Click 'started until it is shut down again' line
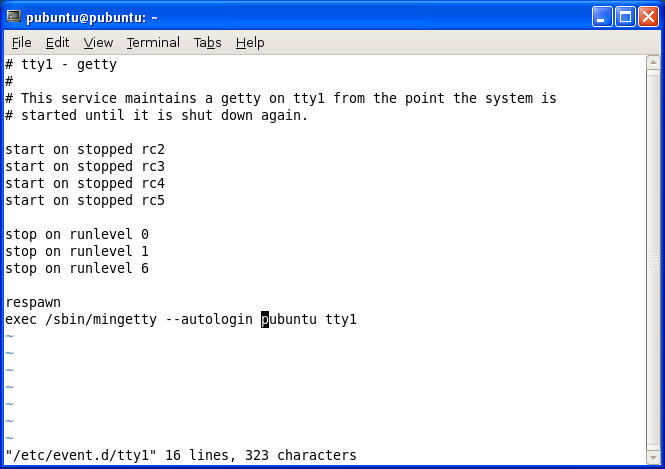Screen dimensions: 665x469 [x=156, y=115]
